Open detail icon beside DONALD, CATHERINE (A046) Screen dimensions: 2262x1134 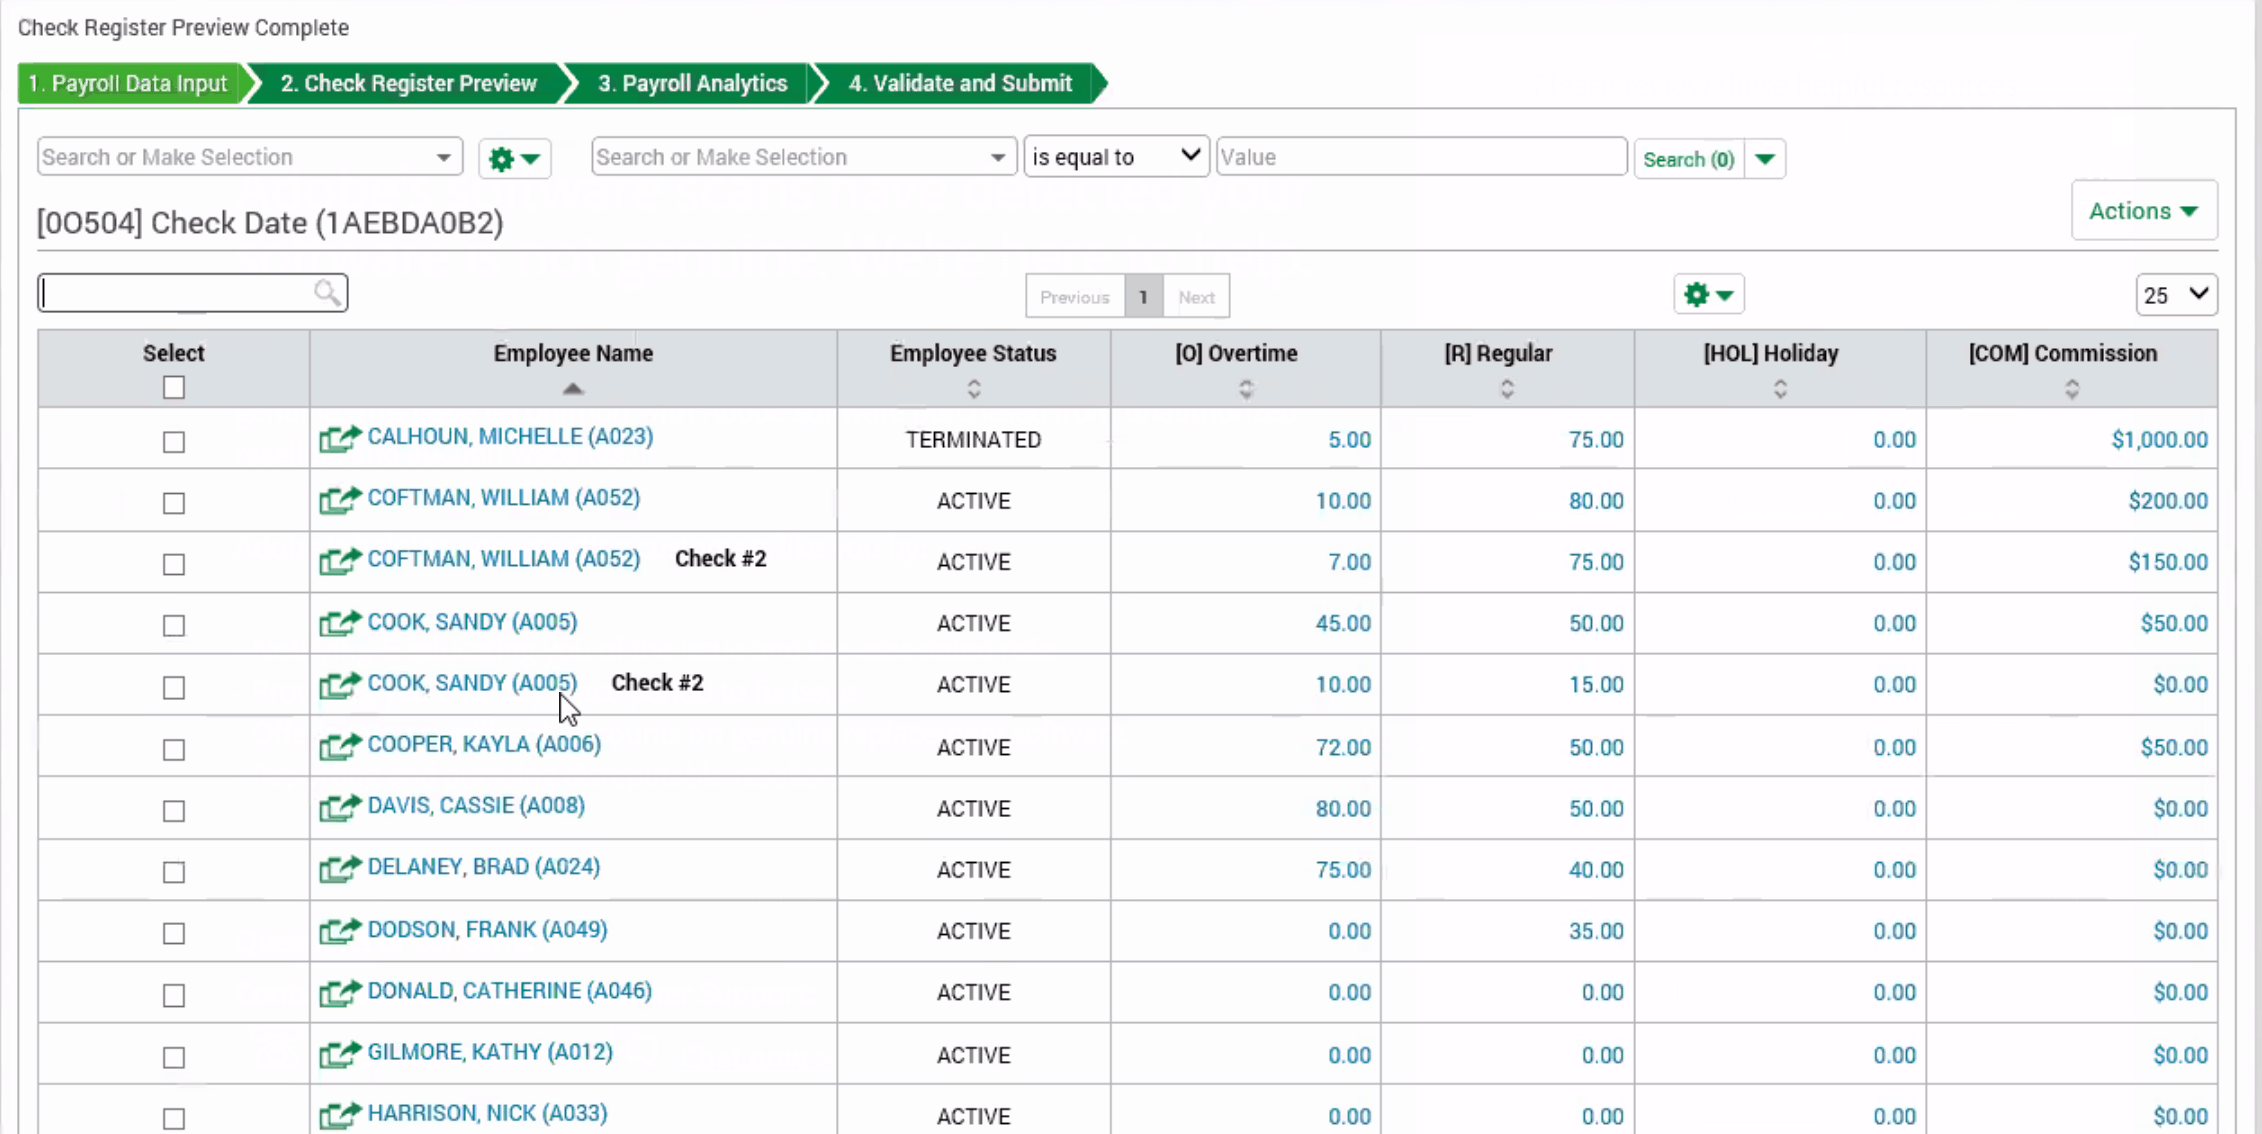tap(340, 993)
